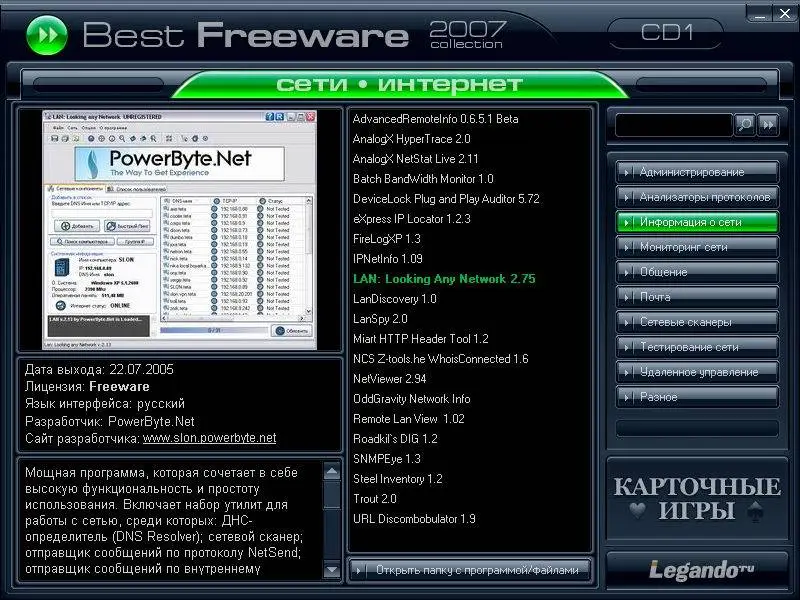The image size is (800, 600).
Task: Select the Информация о сети category
Action: (697, 222)
